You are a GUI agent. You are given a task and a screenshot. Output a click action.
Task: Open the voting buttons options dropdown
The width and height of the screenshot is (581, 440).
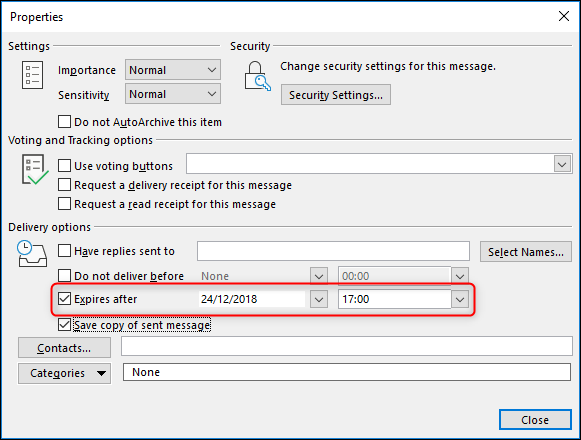coord(562,164)
